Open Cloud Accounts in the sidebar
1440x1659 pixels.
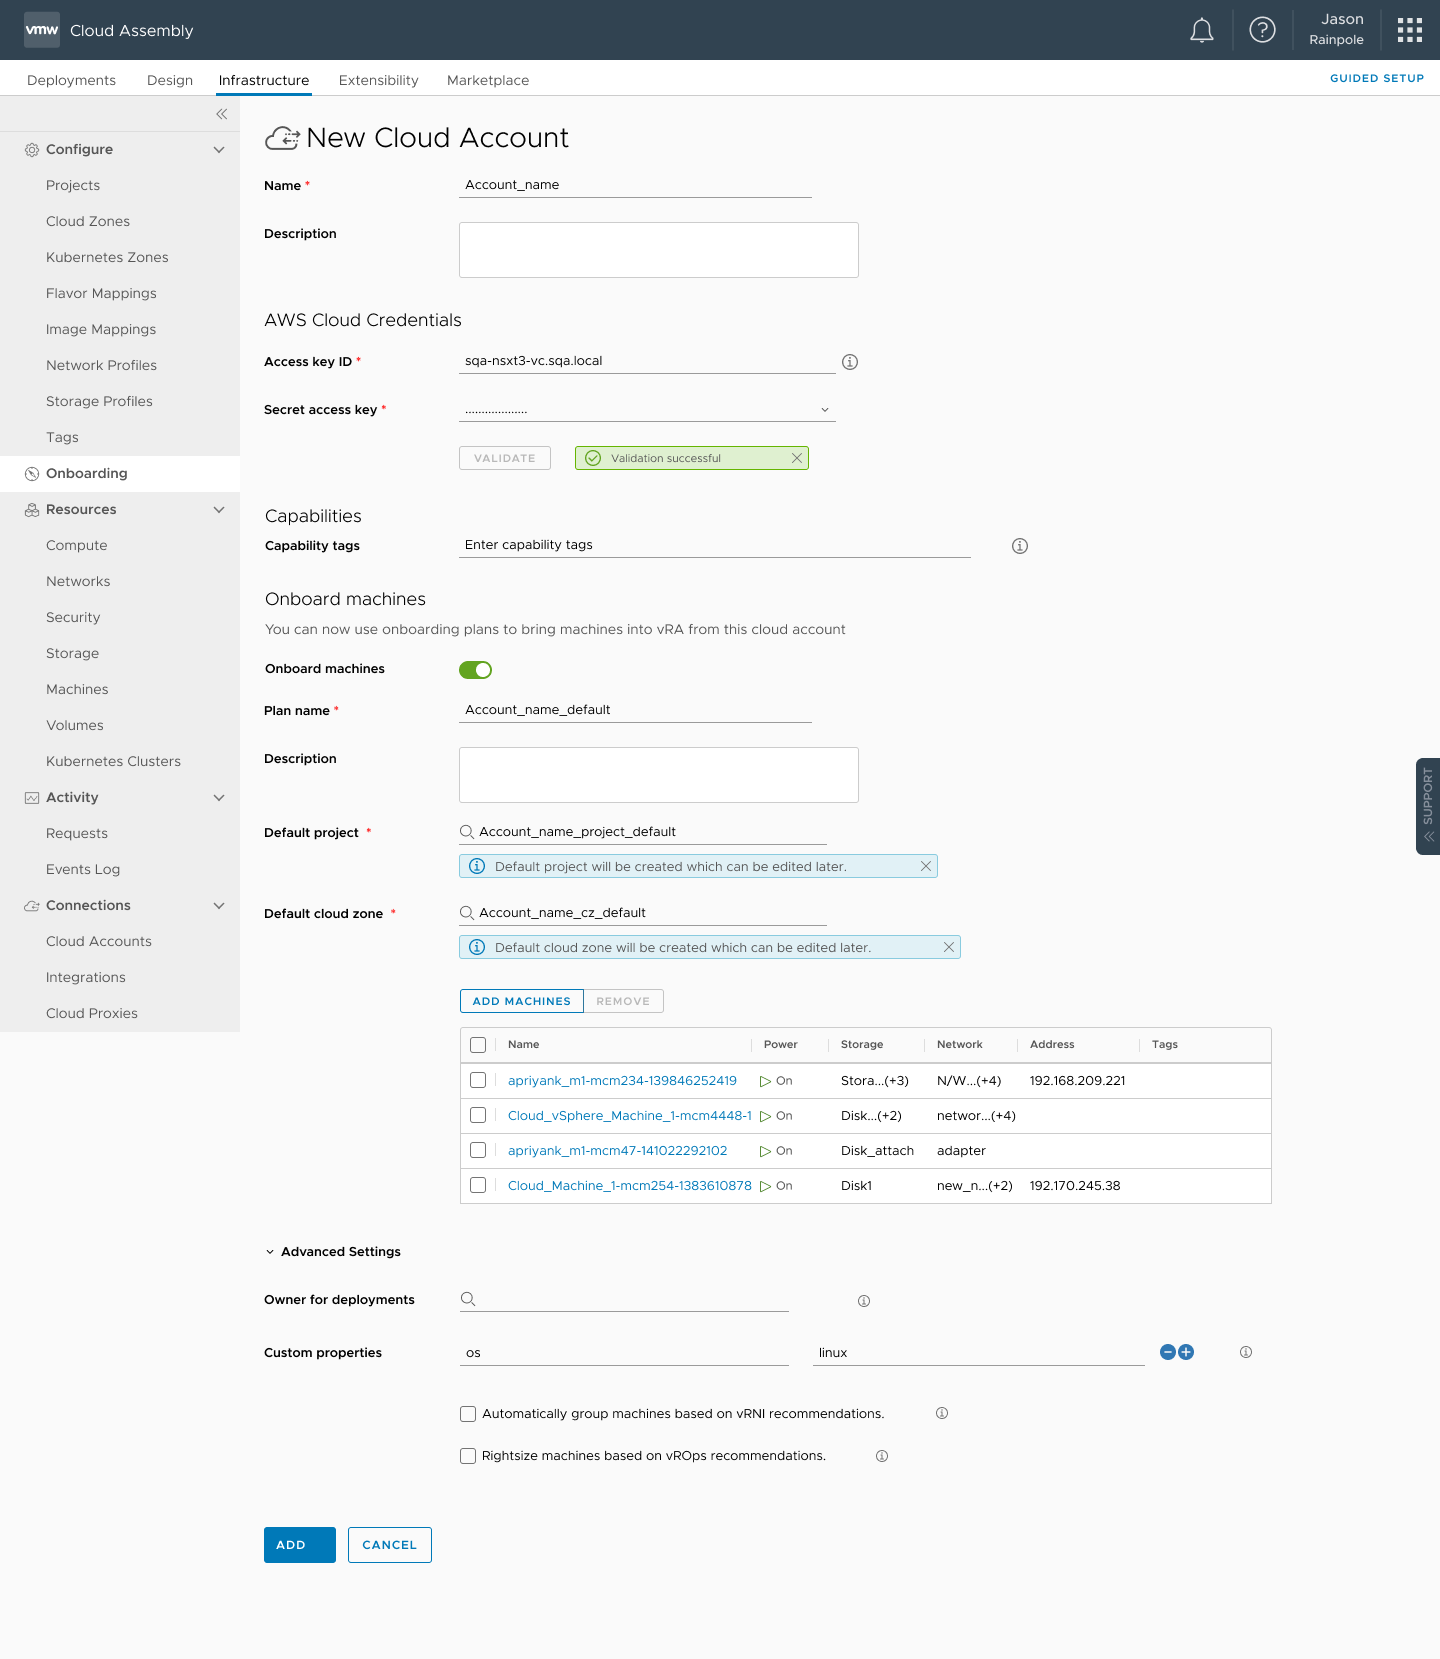[99, 942]
